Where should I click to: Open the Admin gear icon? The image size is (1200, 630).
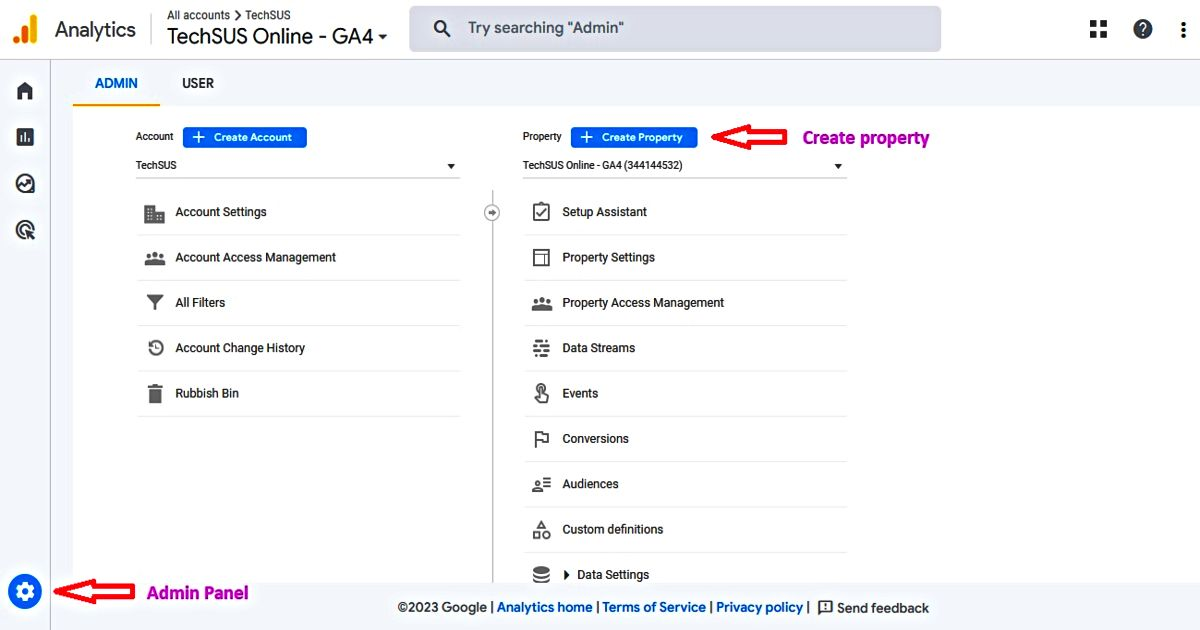[x=25, y=592]
